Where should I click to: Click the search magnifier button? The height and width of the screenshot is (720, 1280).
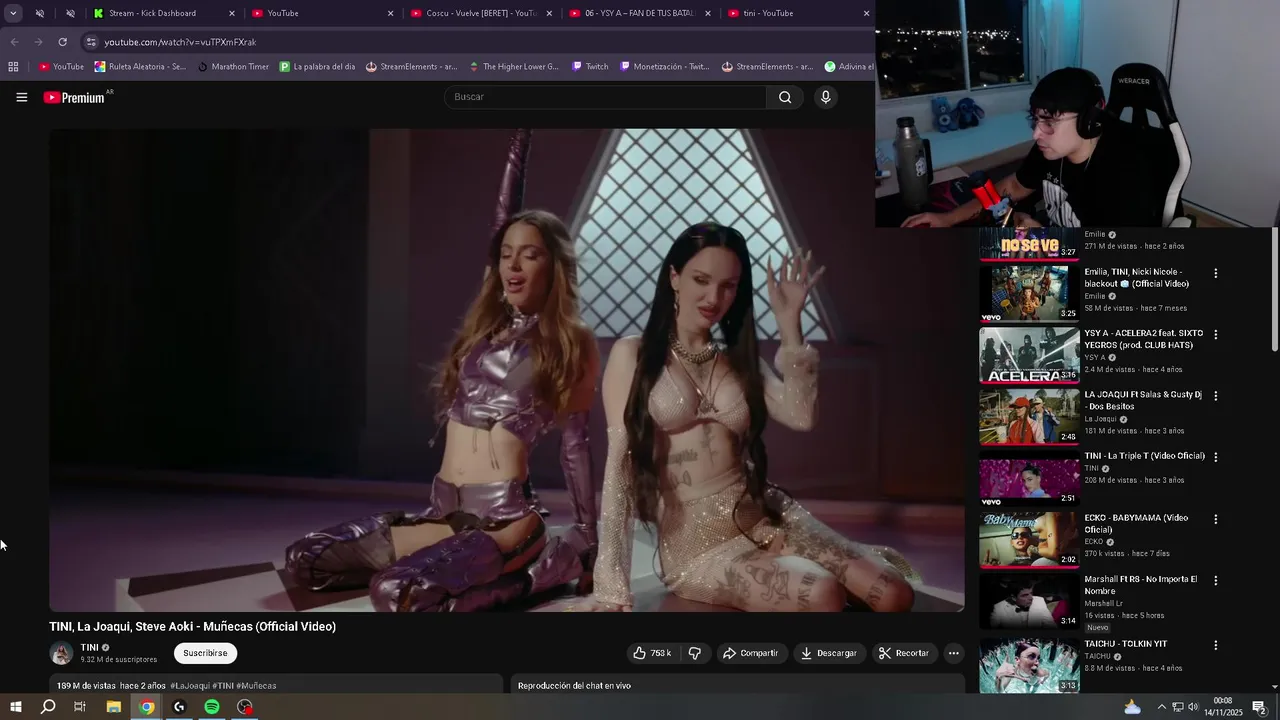[x=785, y=97]
